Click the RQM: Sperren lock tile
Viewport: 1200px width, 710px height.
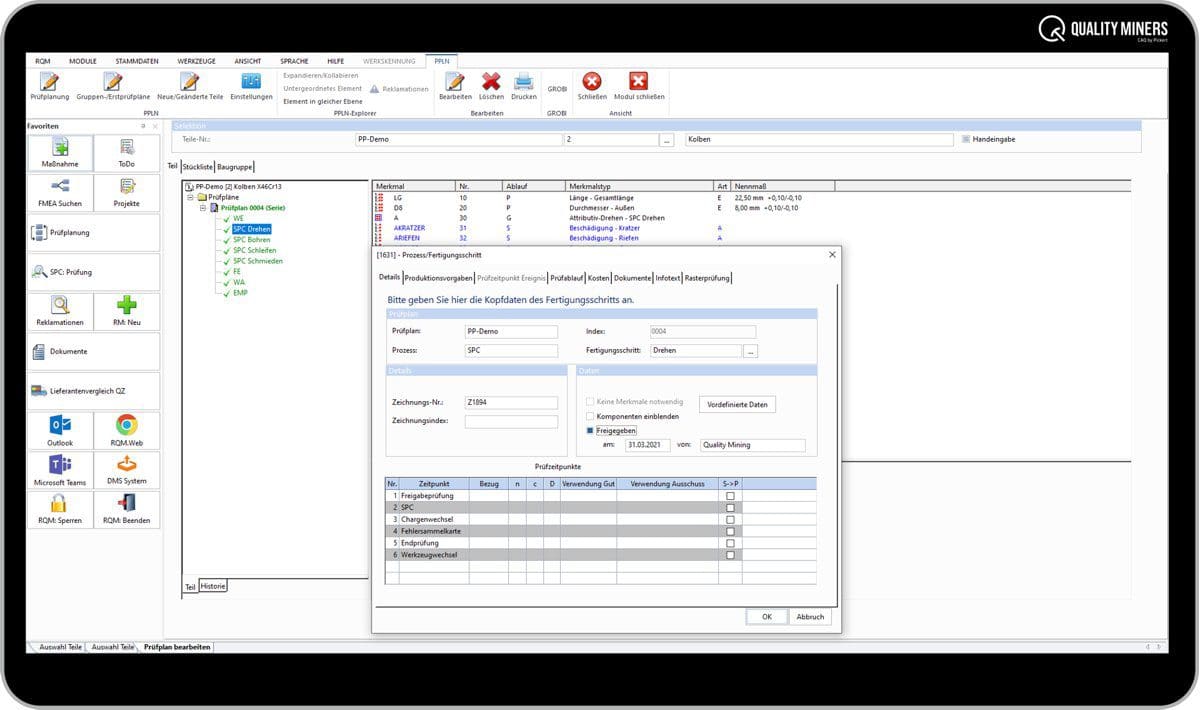[x=60, y=509]
